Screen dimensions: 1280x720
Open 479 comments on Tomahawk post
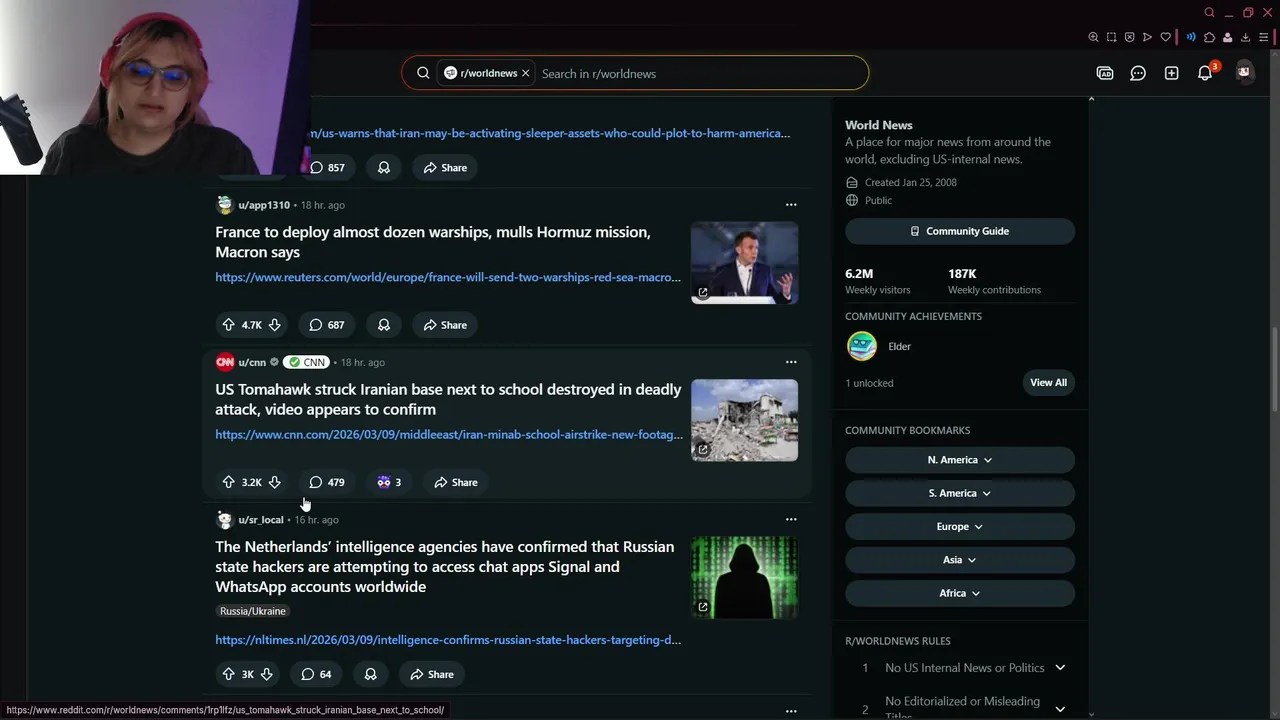[326, 482]
